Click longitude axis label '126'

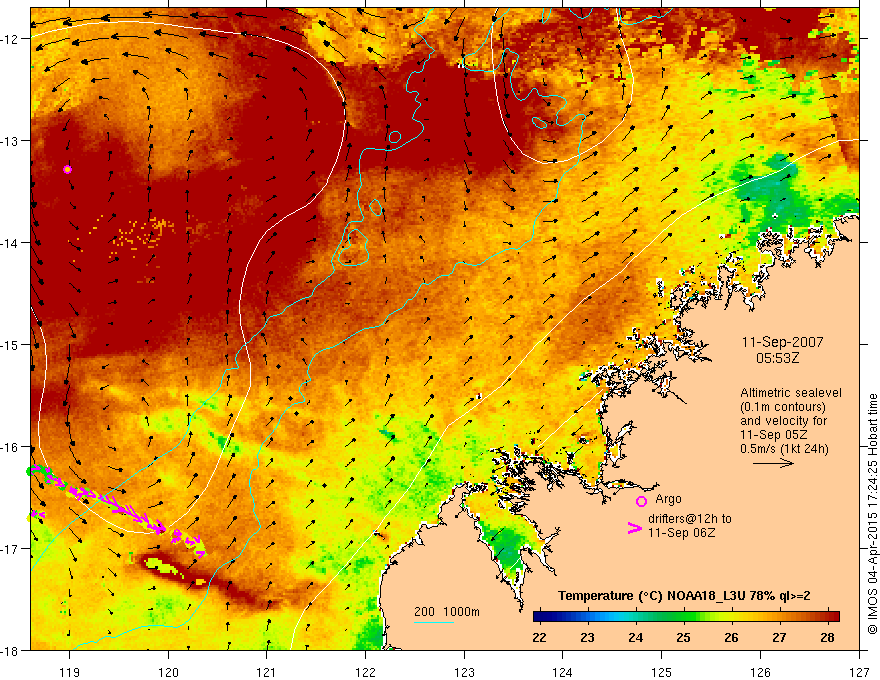click(x=760, y=672)
